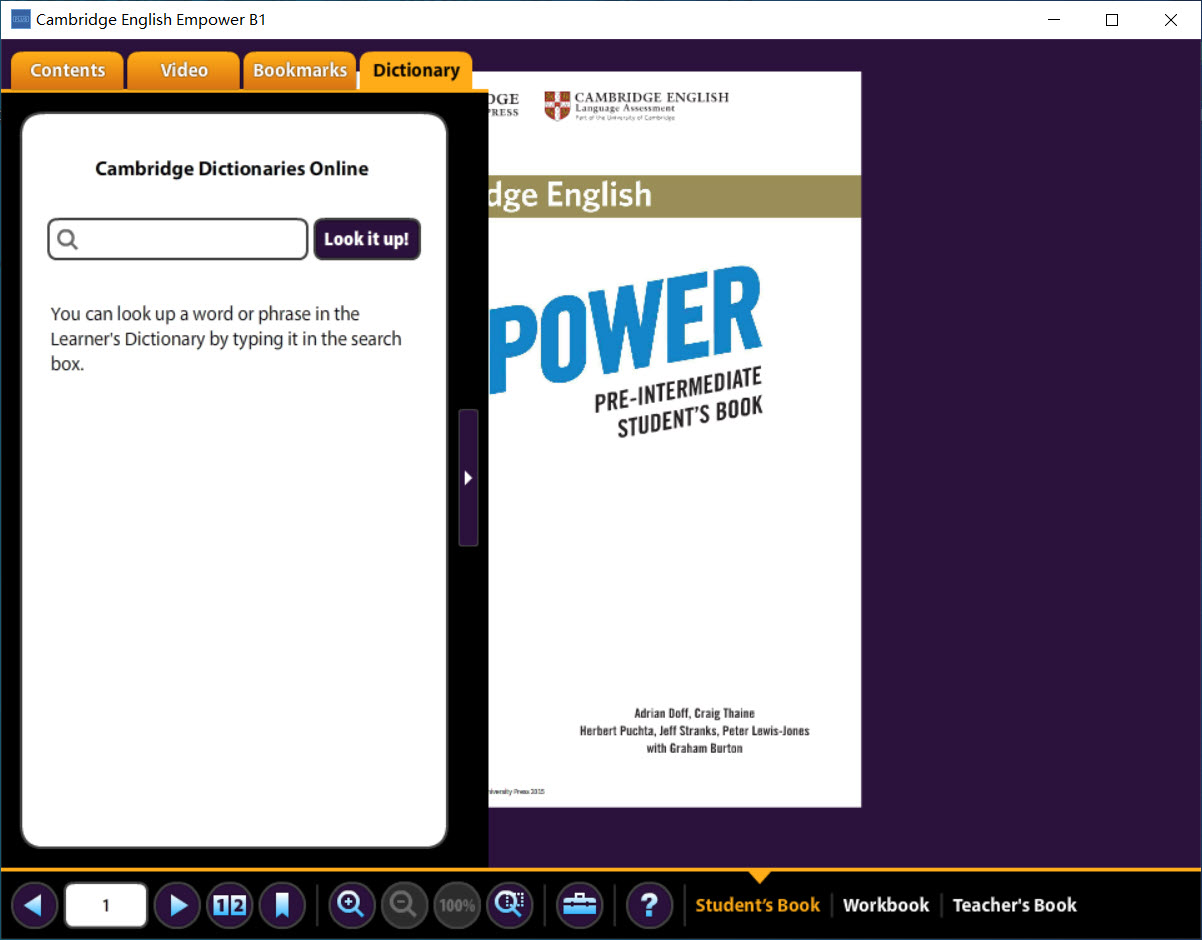Open help with the question mark icon

649,906
